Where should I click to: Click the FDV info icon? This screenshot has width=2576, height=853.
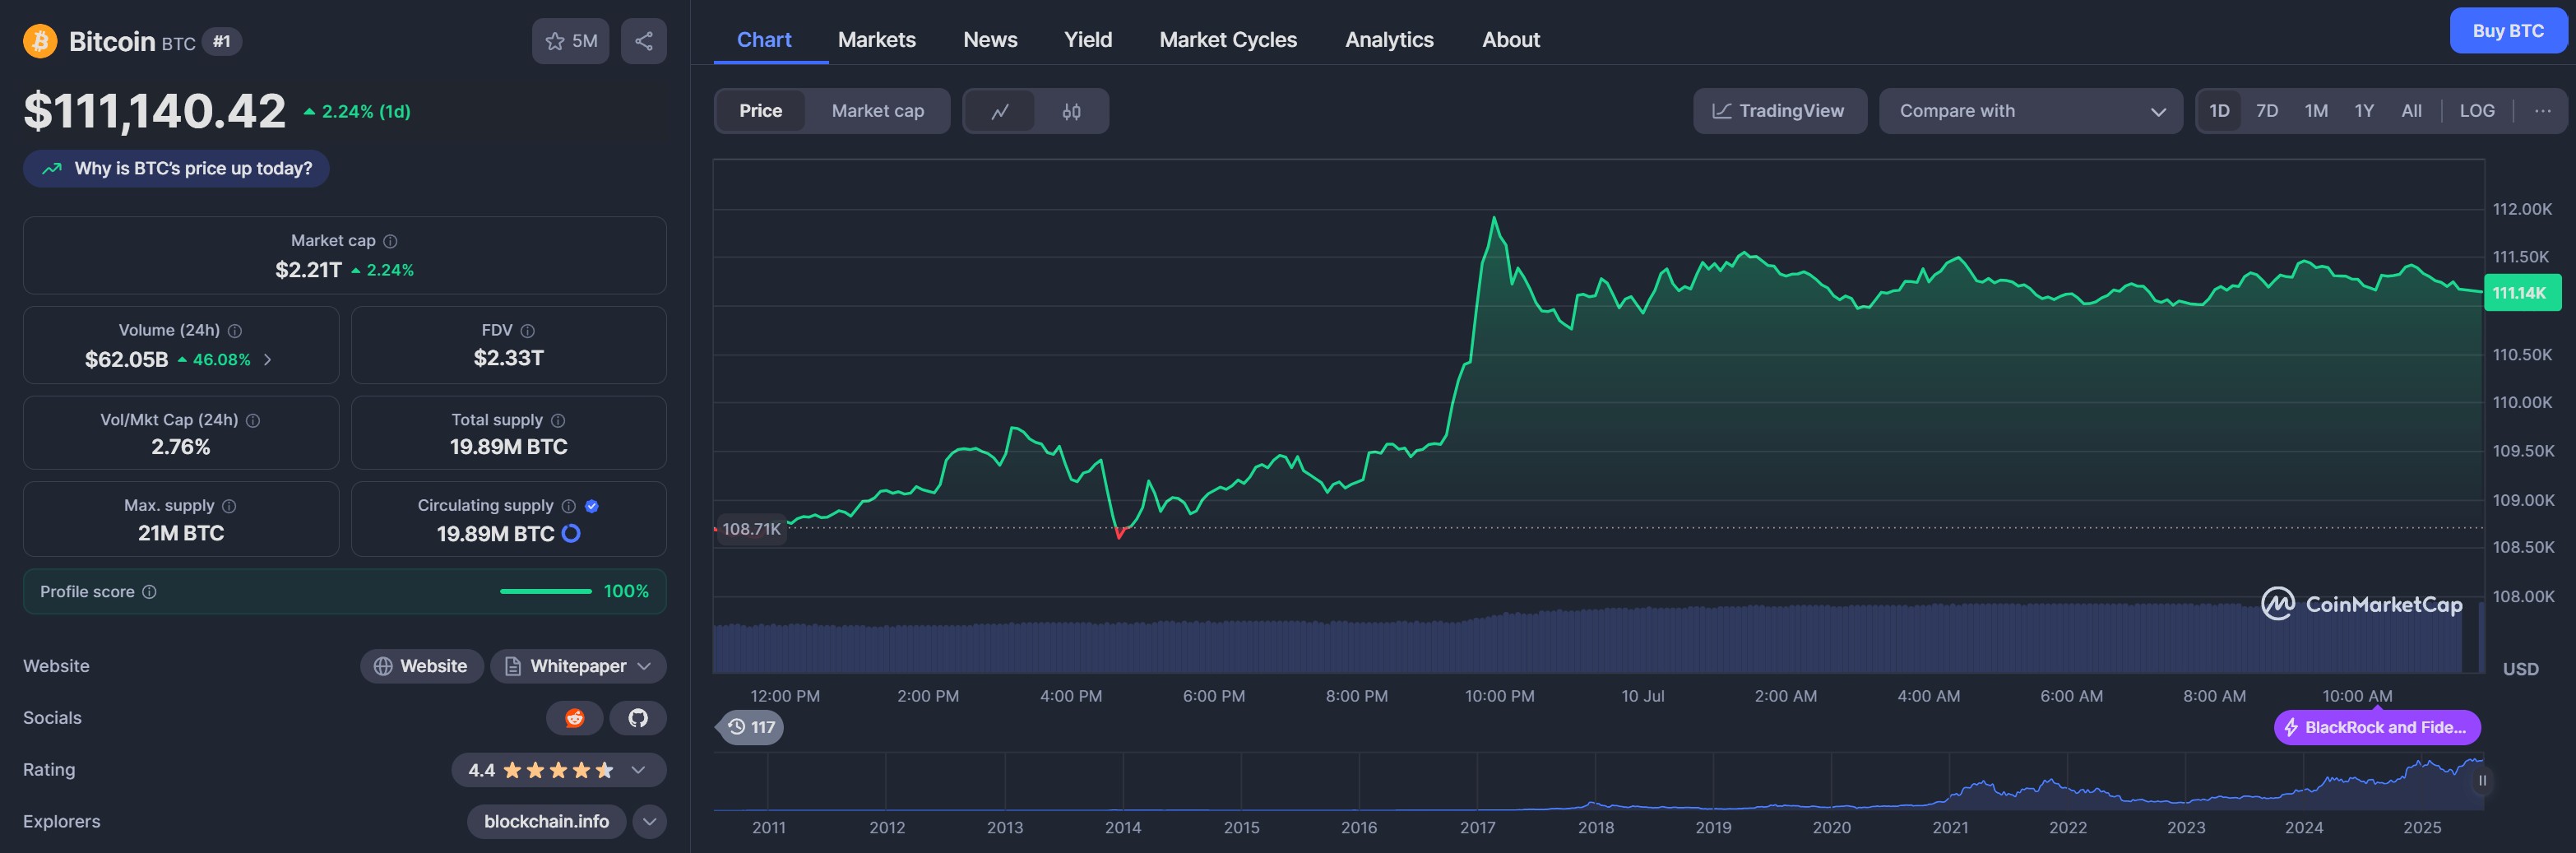(528, 331)
